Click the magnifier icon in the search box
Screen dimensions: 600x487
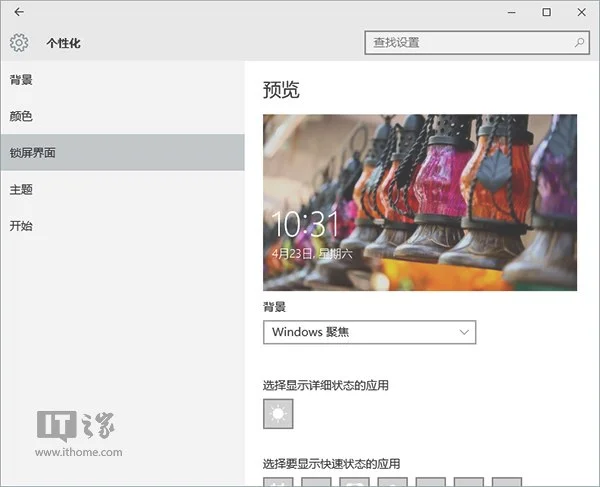[x=580, y=43]
